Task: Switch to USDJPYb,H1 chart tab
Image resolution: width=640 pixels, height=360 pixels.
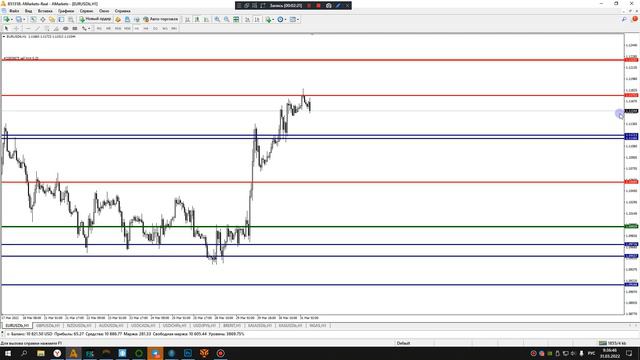Action: coord(204,326)
